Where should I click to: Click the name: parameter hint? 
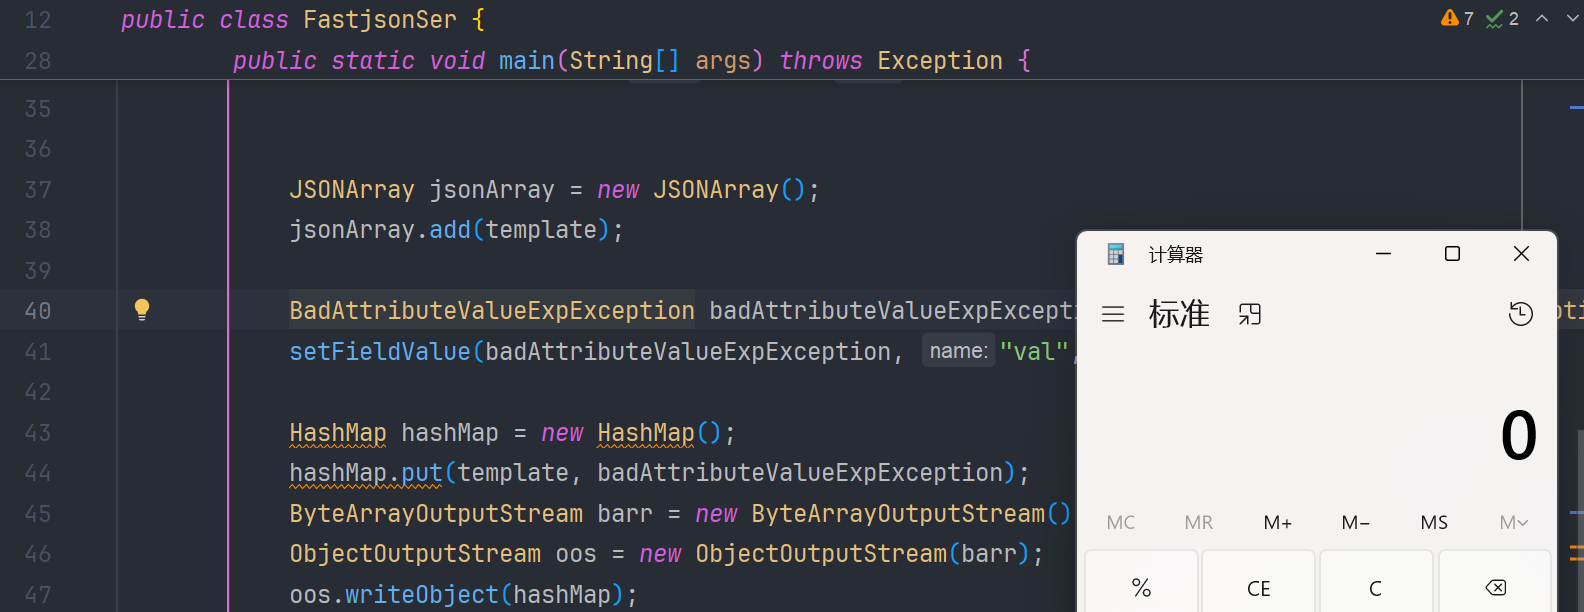pos(958,351)
